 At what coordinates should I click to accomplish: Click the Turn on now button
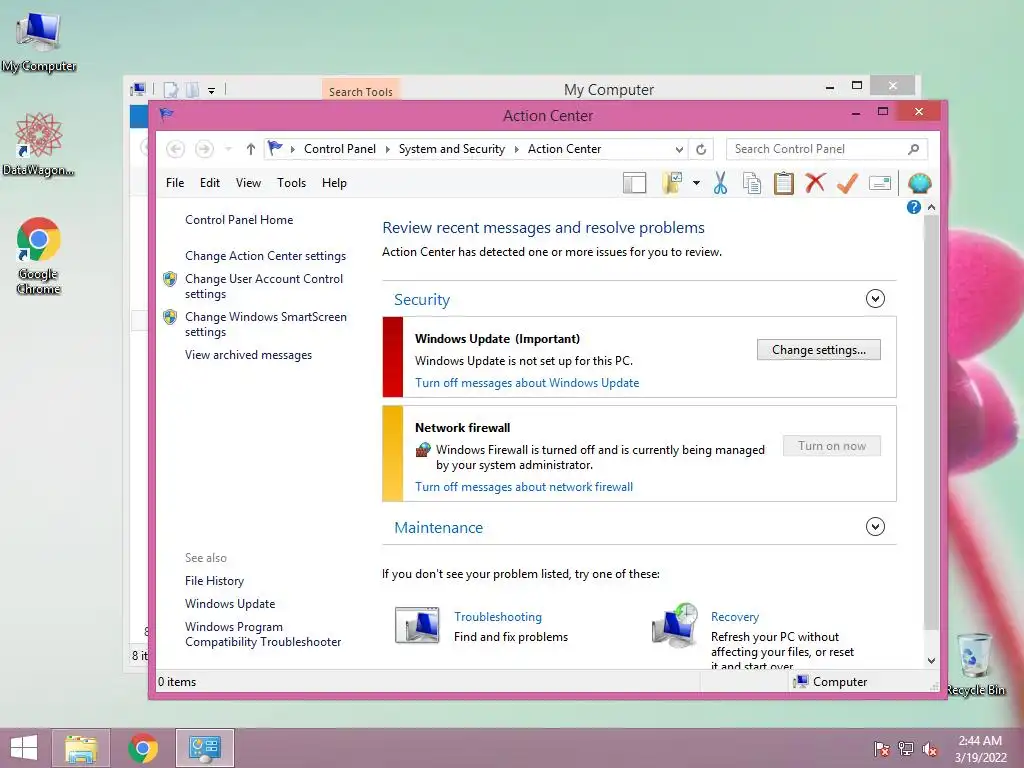click(832, 446)
